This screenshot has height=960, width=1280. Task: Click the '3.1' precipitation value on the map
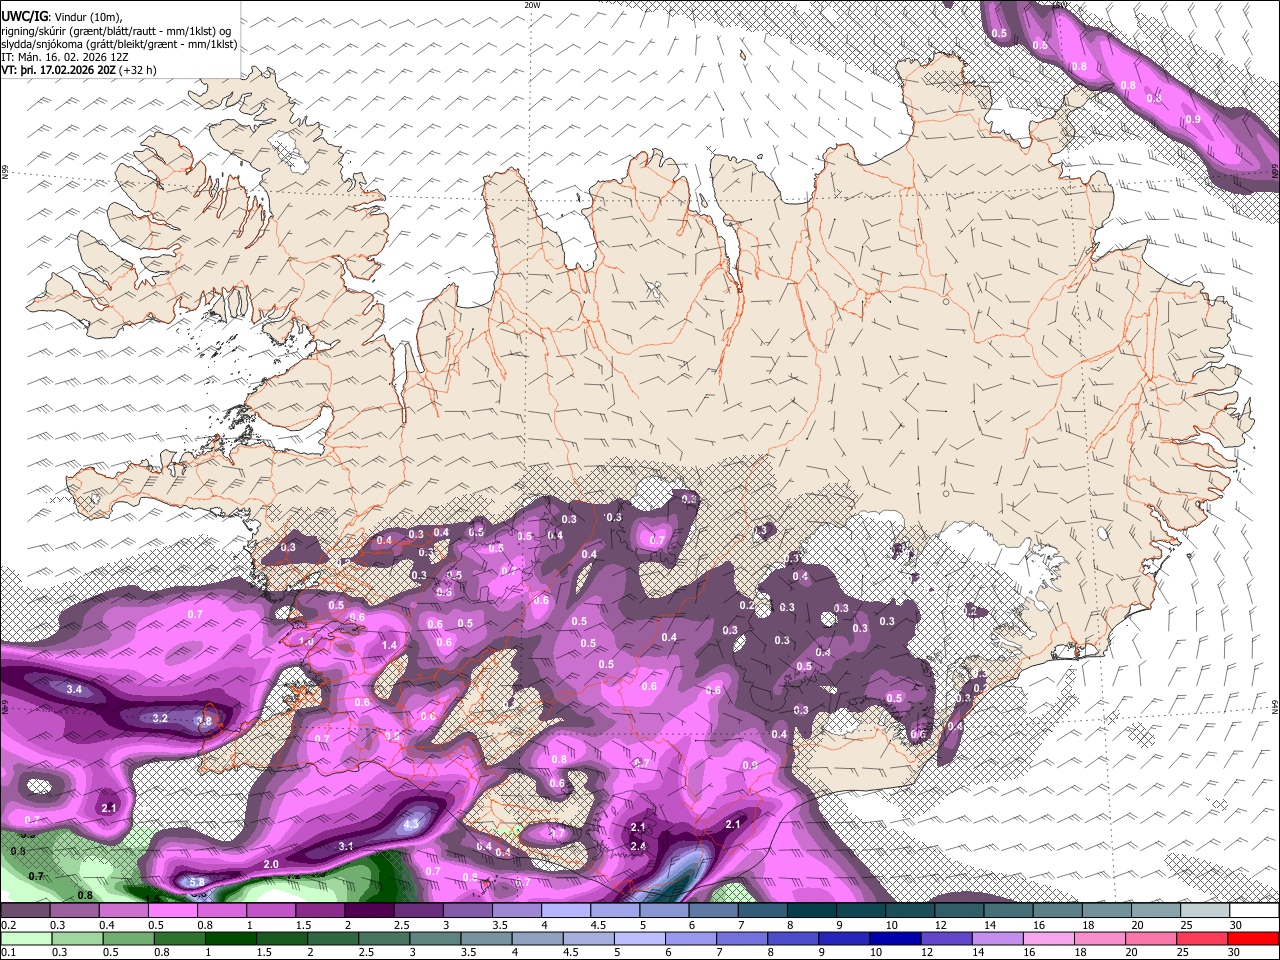[346, 846]
